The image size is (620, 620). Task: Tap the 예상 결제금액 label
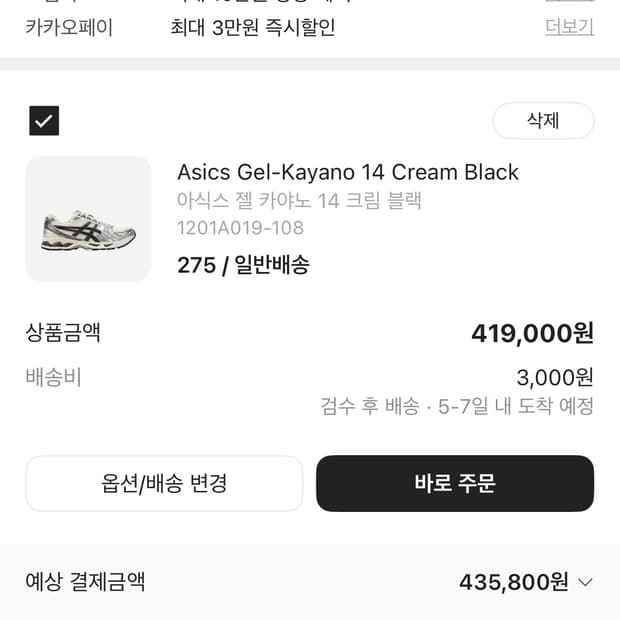pyautogui.click(x=85, y=582)
